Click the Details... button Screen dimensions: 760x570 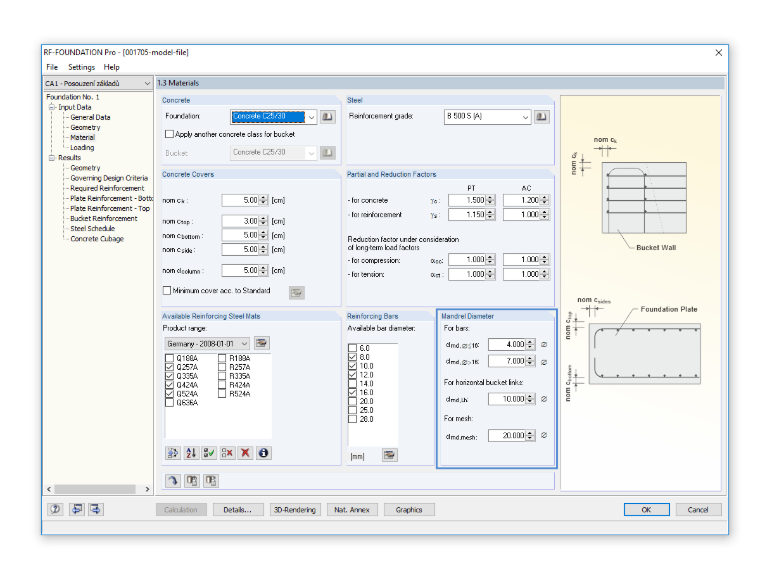coord(238,509)
